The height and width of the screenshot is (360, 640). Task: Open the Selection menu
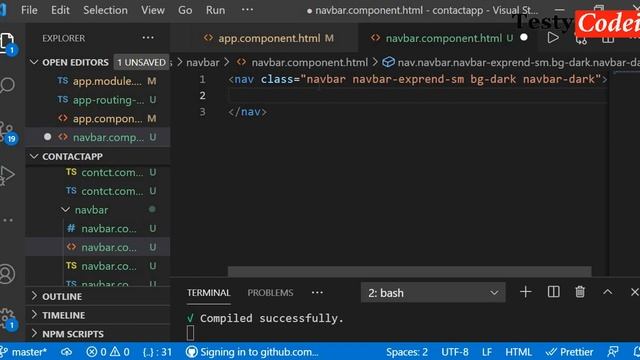point(105,10)
